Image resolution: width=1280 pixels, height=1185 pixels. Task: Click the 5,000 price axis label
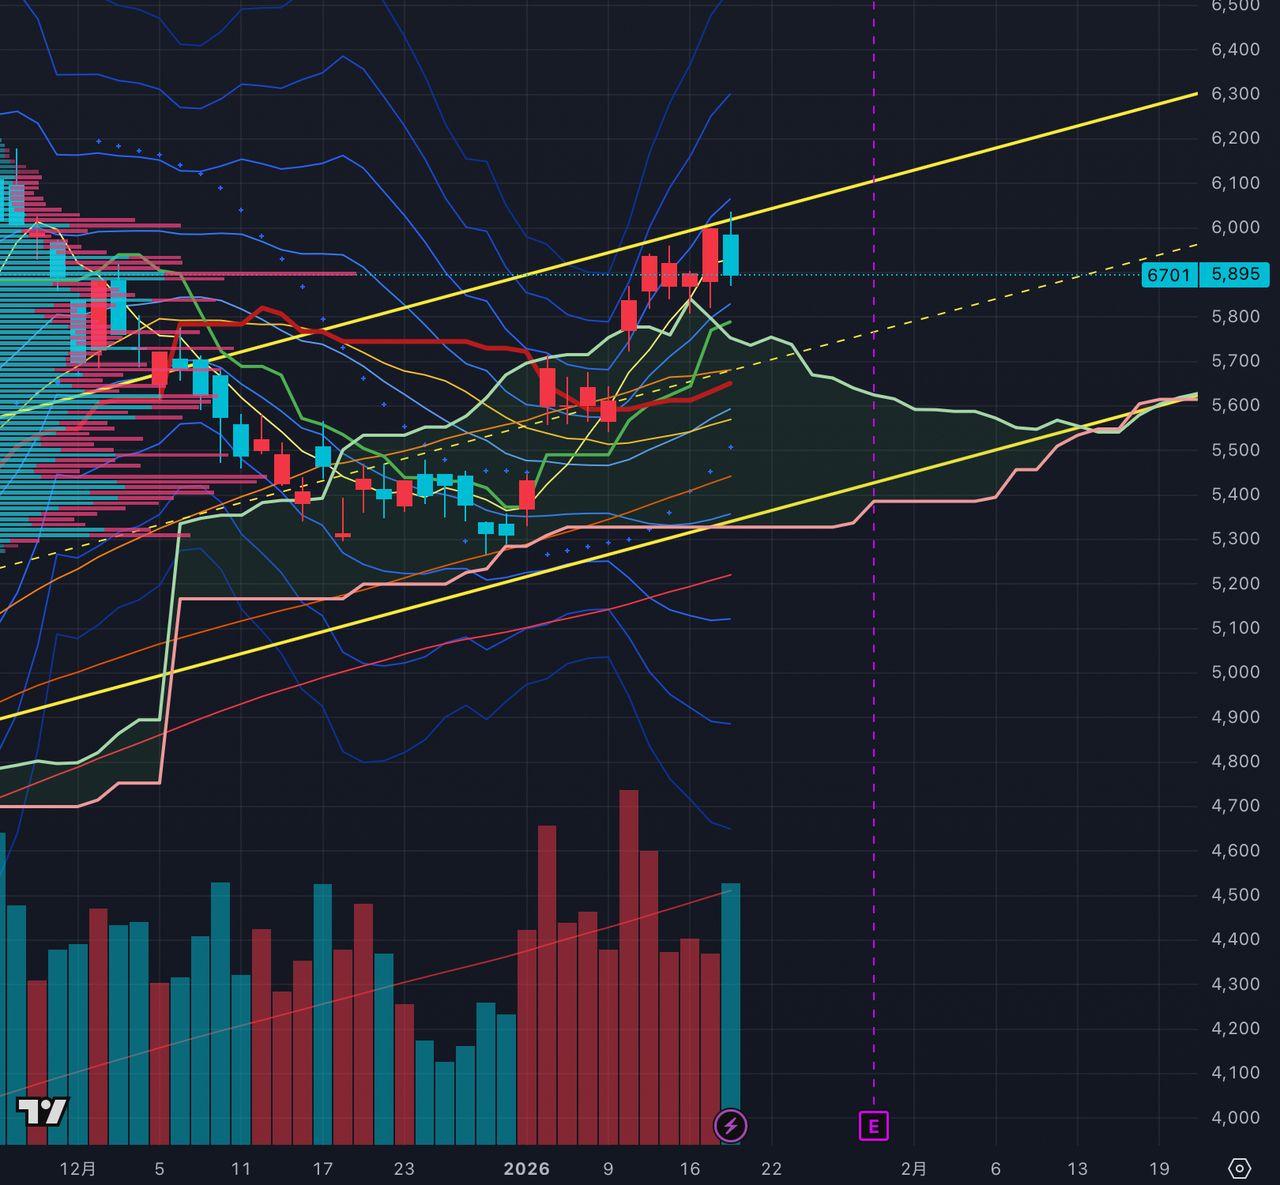point(1235,672)
